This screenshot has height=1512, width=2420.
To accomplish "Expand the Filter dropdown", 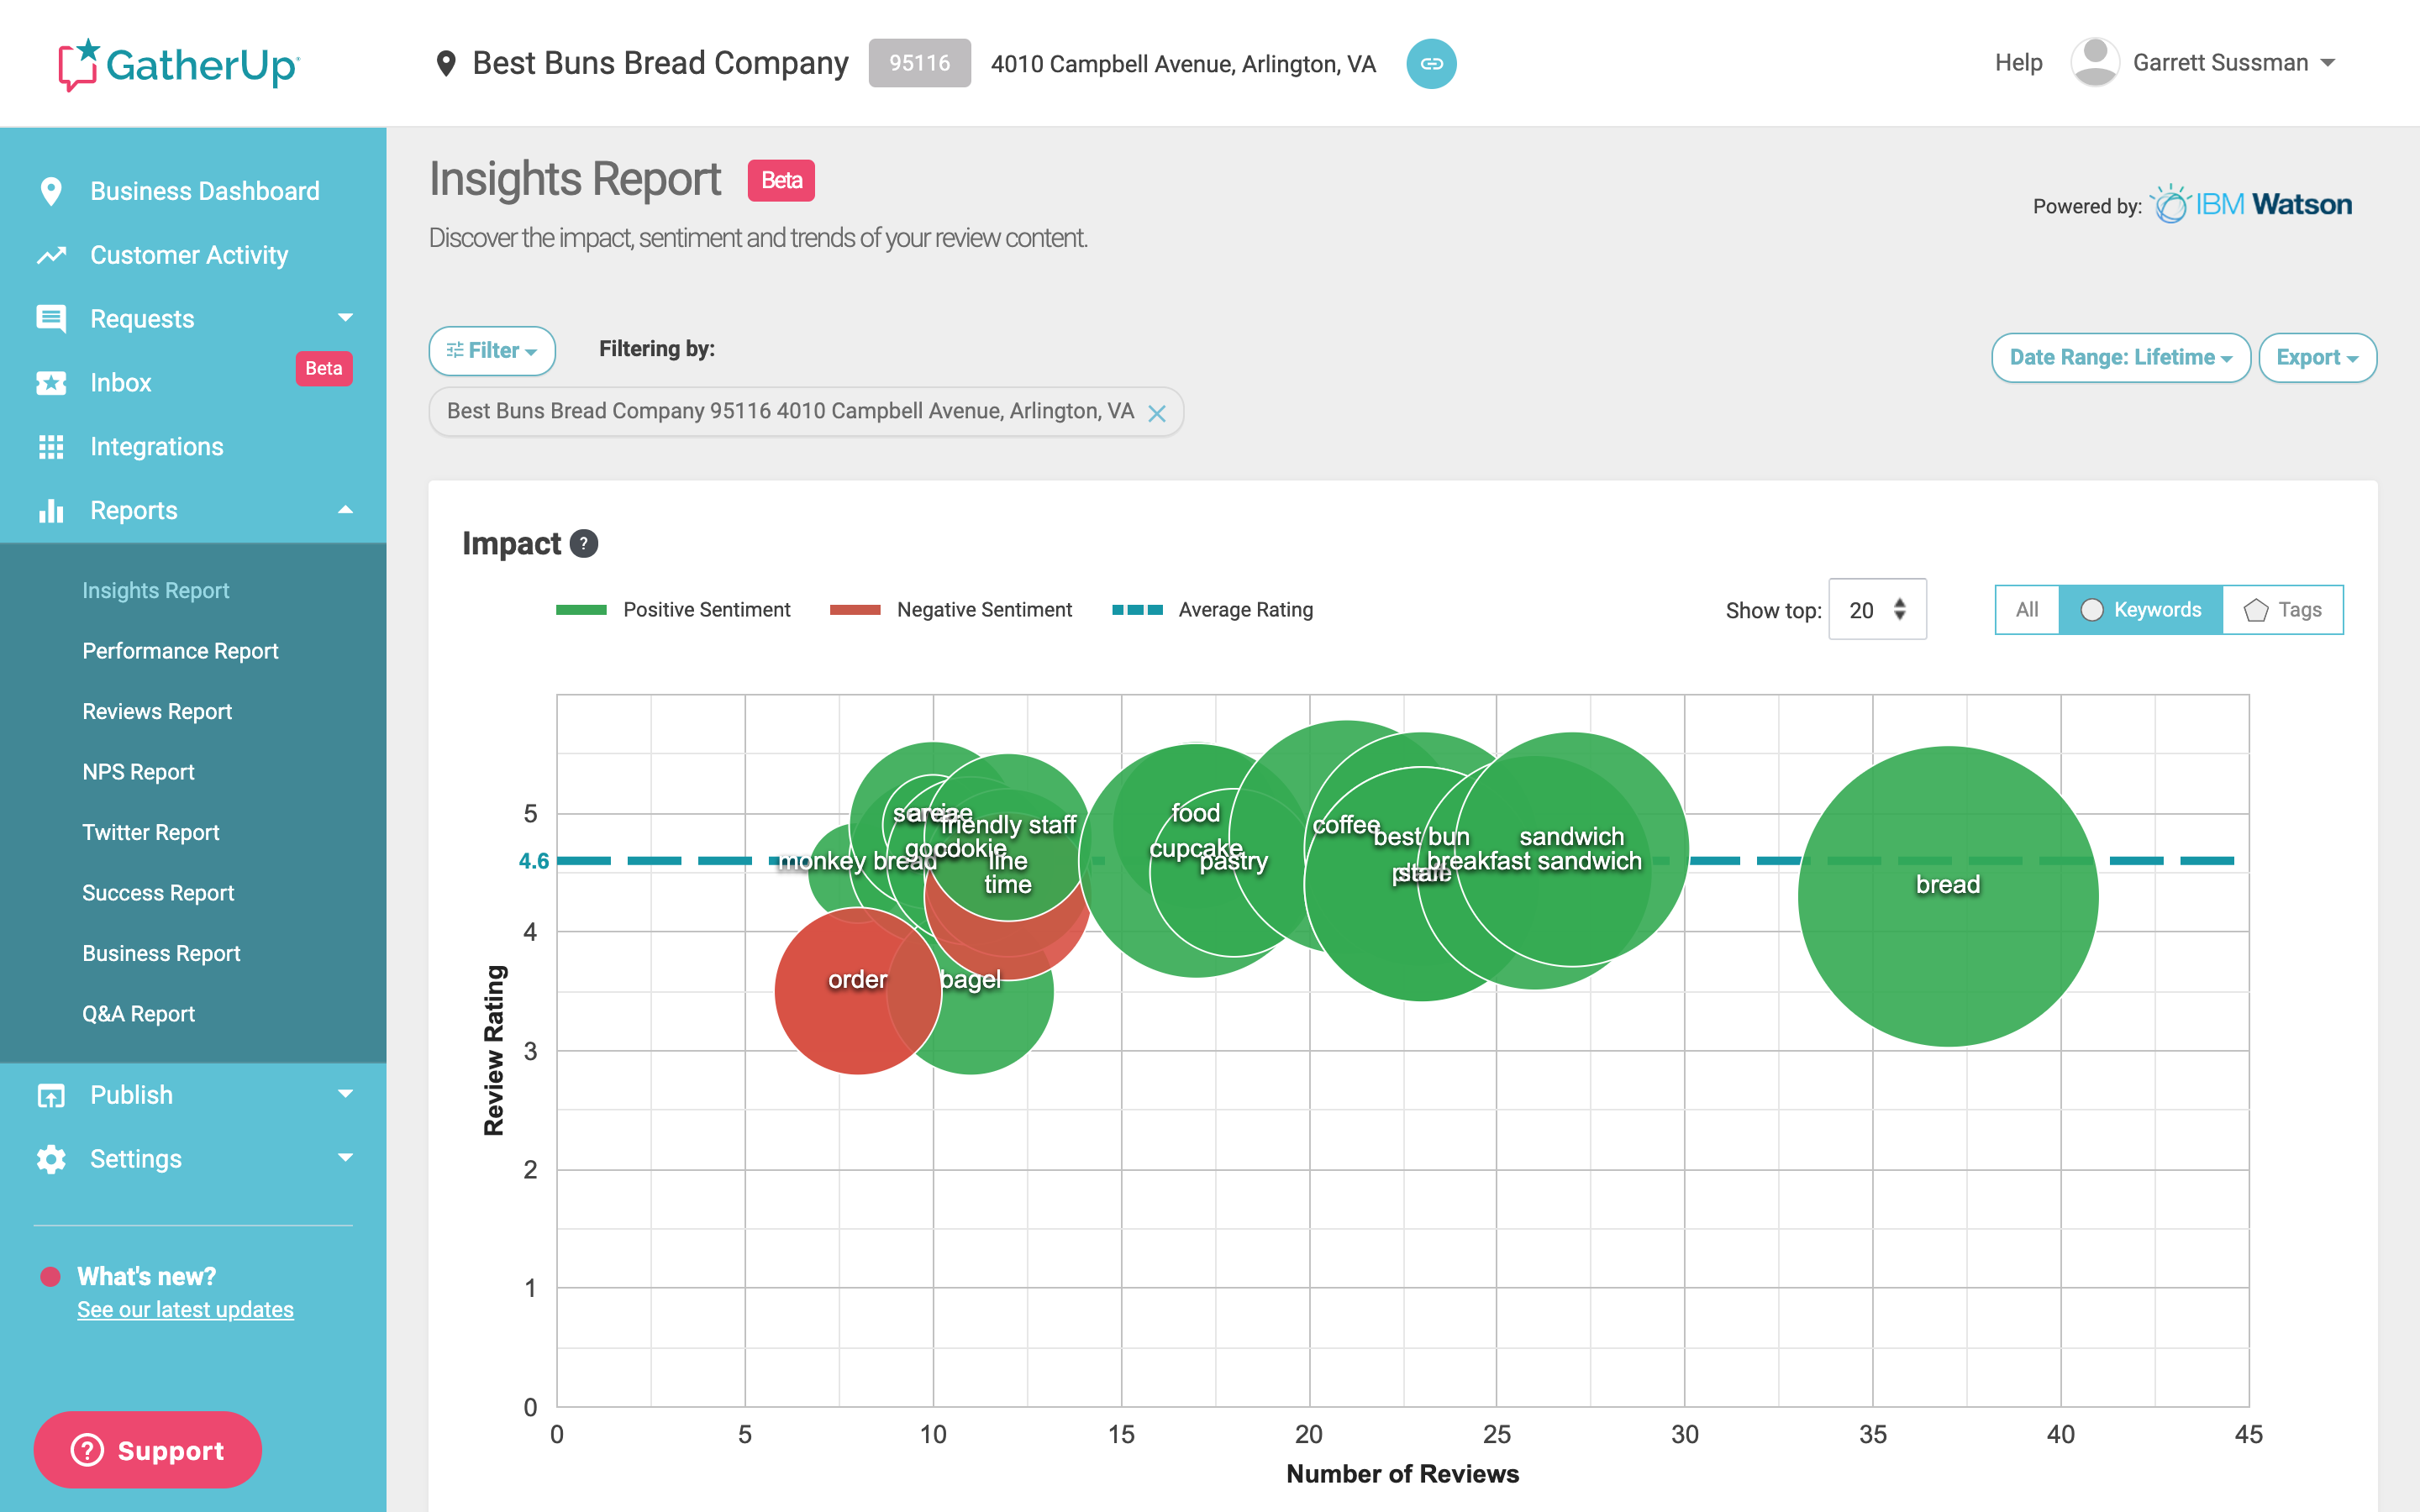I will pos(492,351).
